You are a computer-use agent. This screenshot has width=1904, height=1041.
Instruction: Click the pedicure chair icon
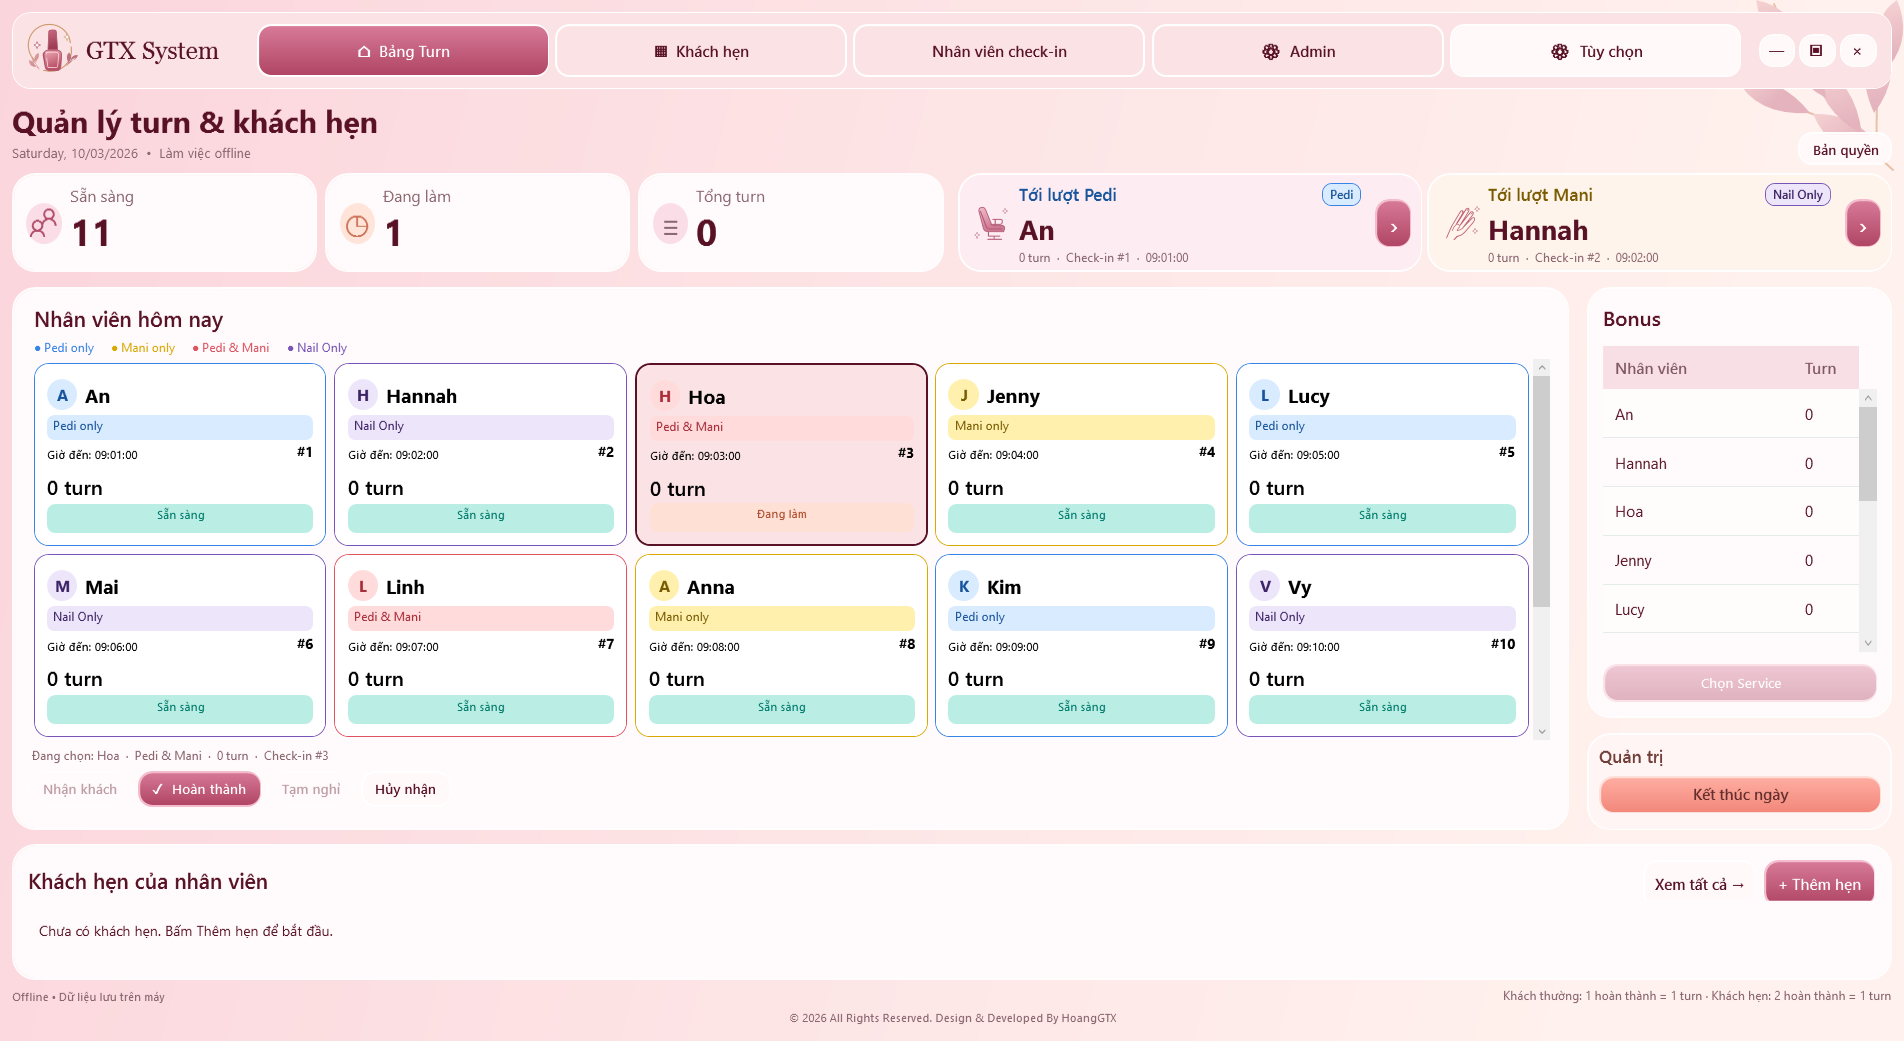coord(991,223)
